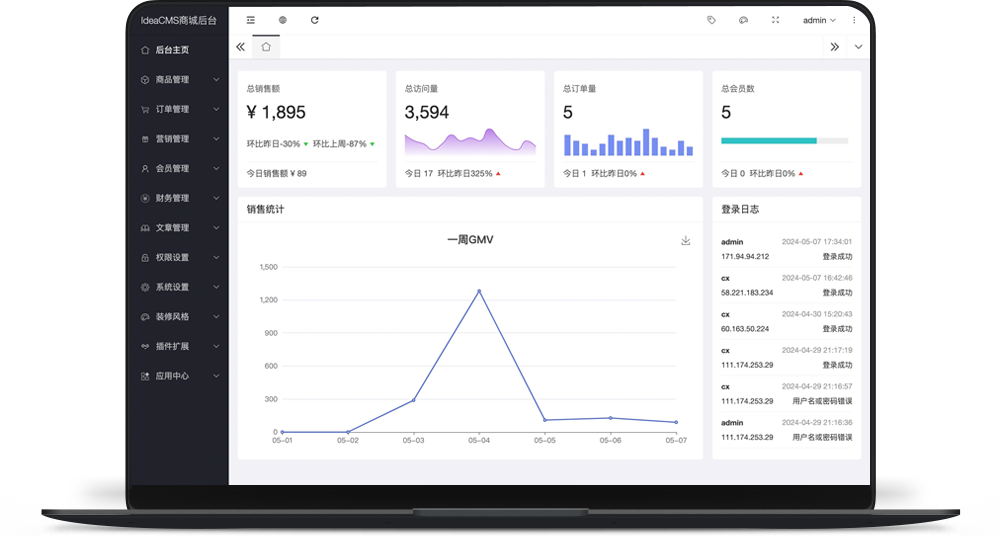Click the refresh icon in top toolbar
Screen dimensions: 1000x539
(x=315, y=20)
